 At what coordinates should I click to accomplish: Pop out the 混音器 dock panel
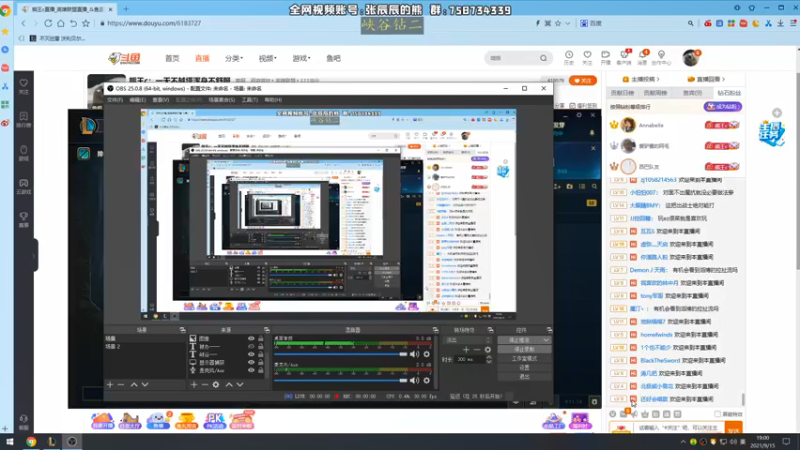click(435, 330)
